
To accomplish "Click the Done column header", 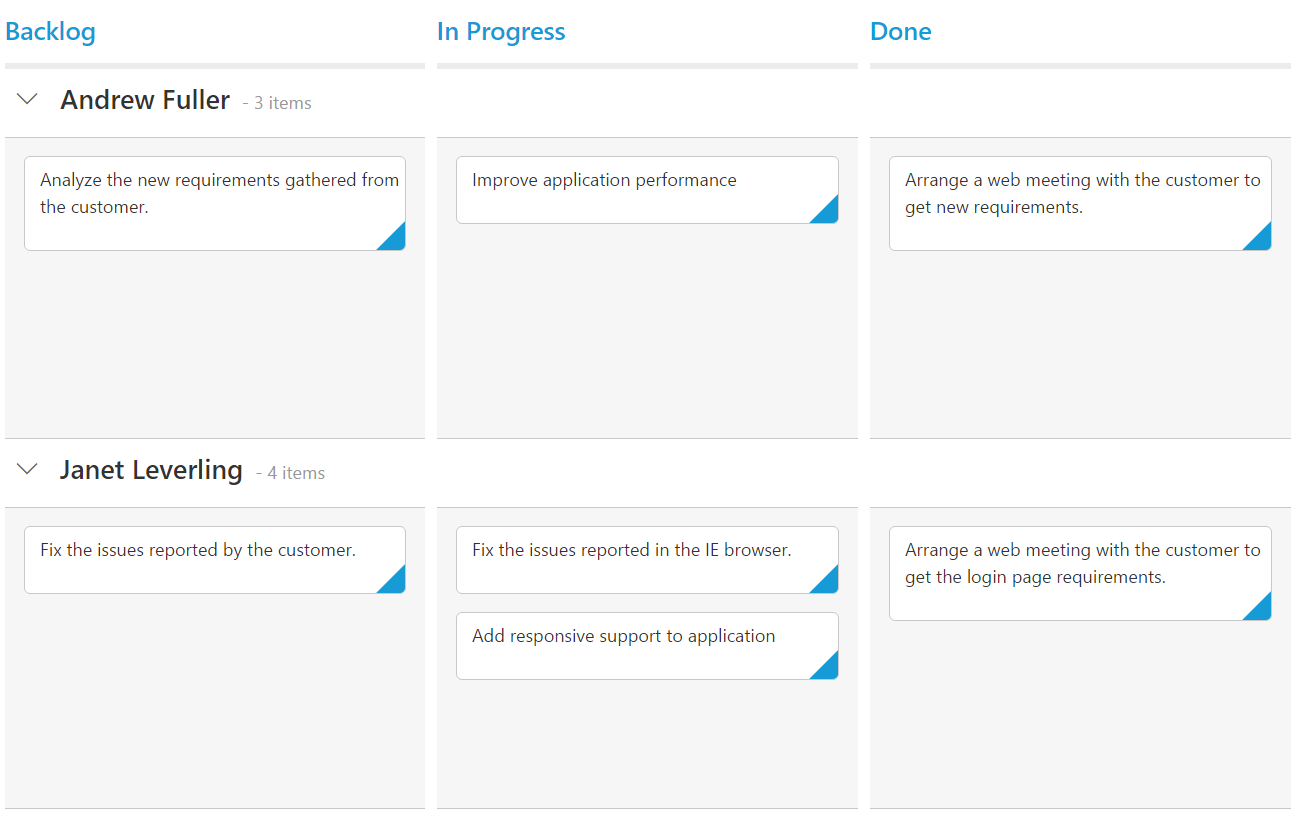I will coord(901,32).
